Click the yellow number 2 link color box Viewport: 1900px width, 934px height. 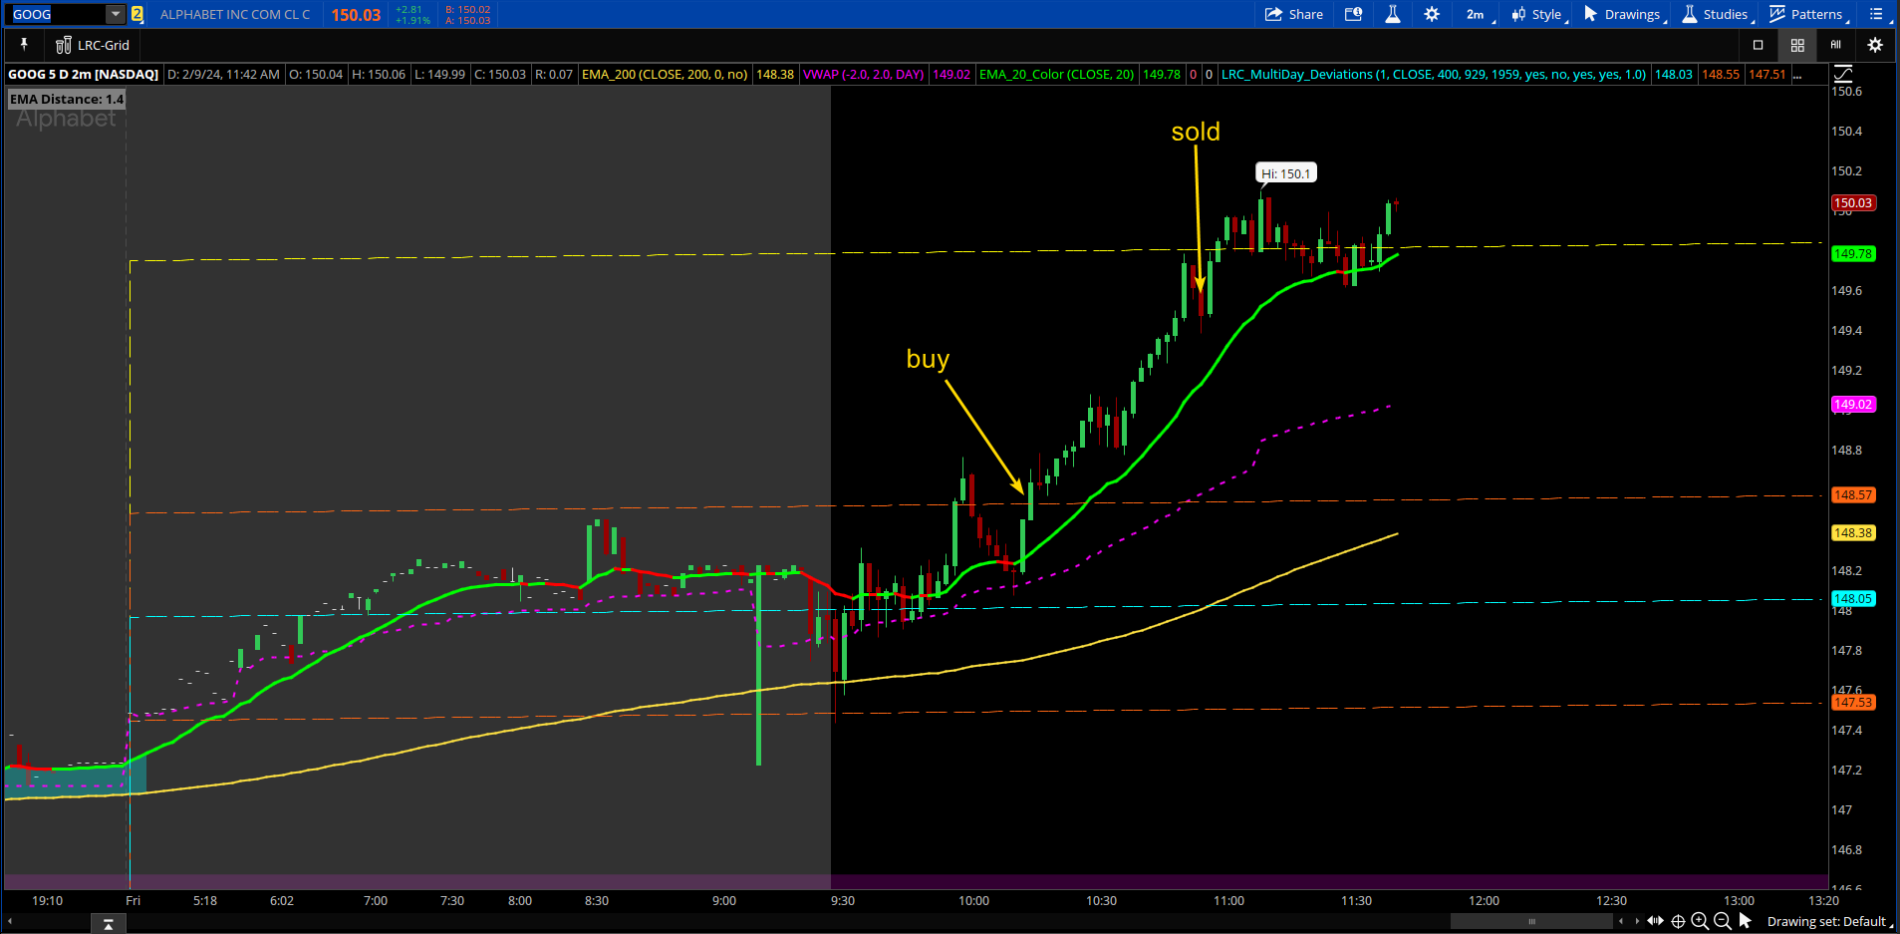[137, 14]
